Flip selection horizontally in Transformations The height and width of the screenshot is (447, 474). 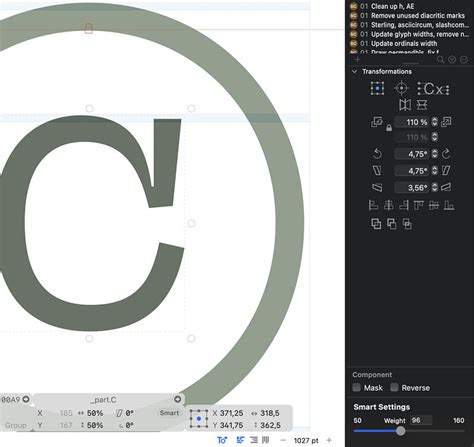pyautogui.click(x=405, y=105)
